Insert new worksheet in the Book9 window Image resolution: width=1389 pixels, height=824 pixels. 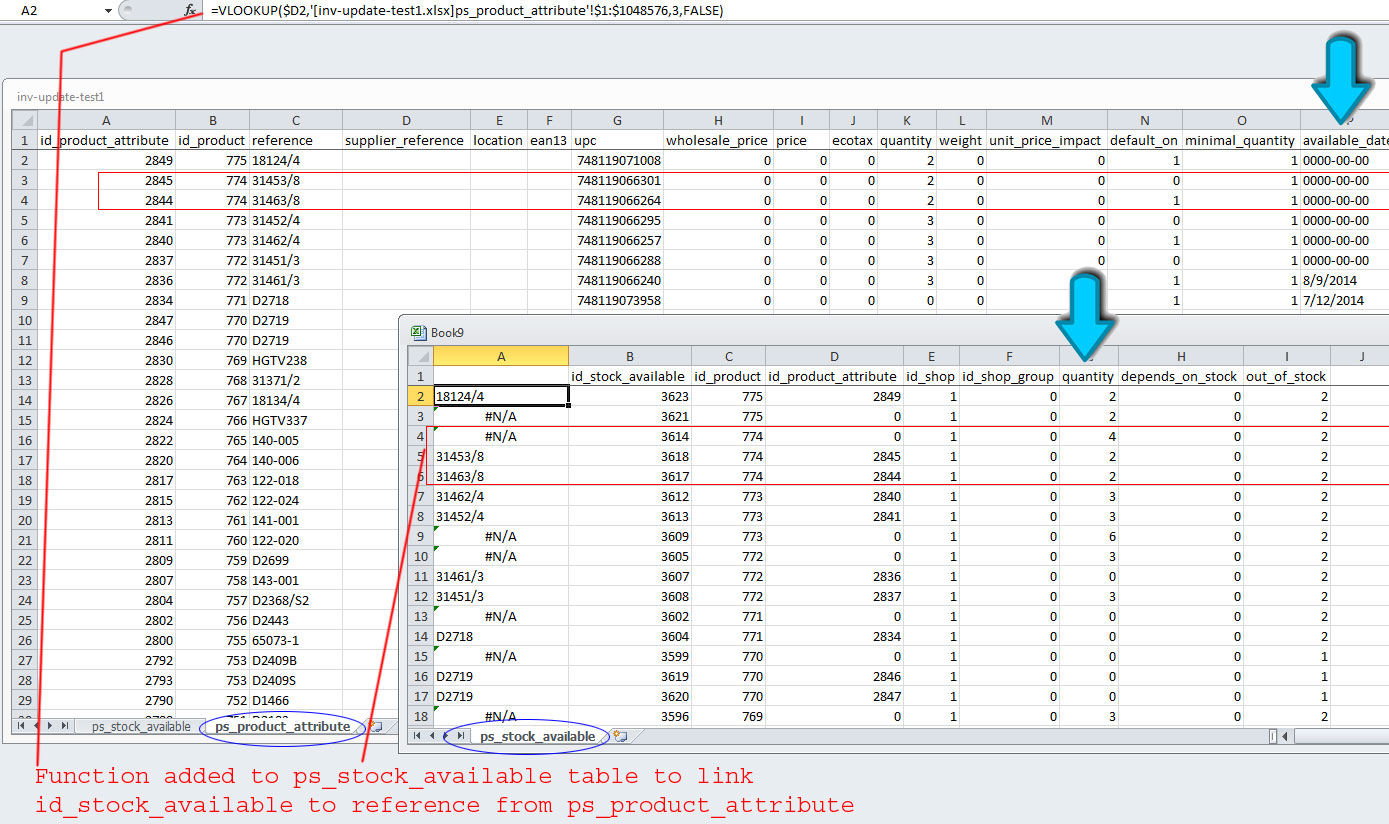pyautogui.click(x=620, y=737)
